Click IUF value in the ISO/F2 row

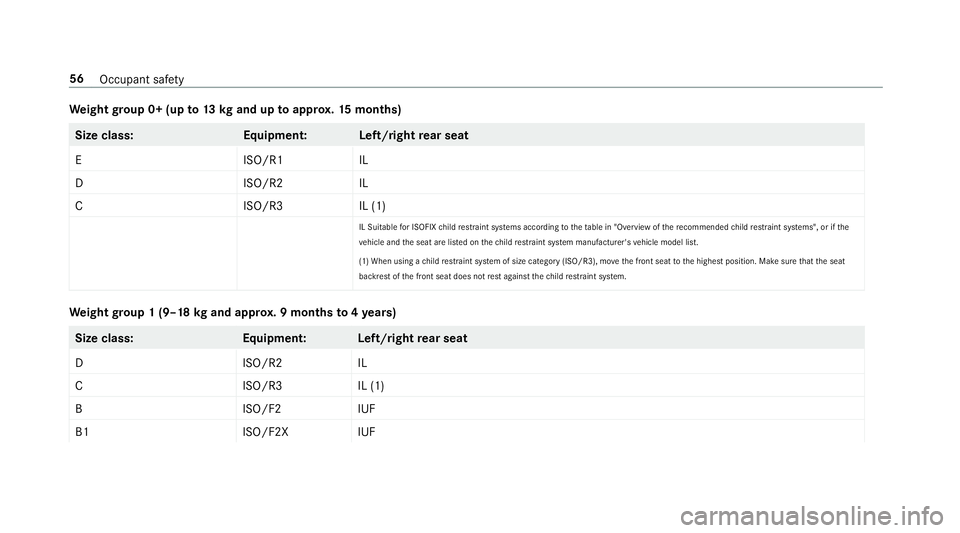(366, 409)
